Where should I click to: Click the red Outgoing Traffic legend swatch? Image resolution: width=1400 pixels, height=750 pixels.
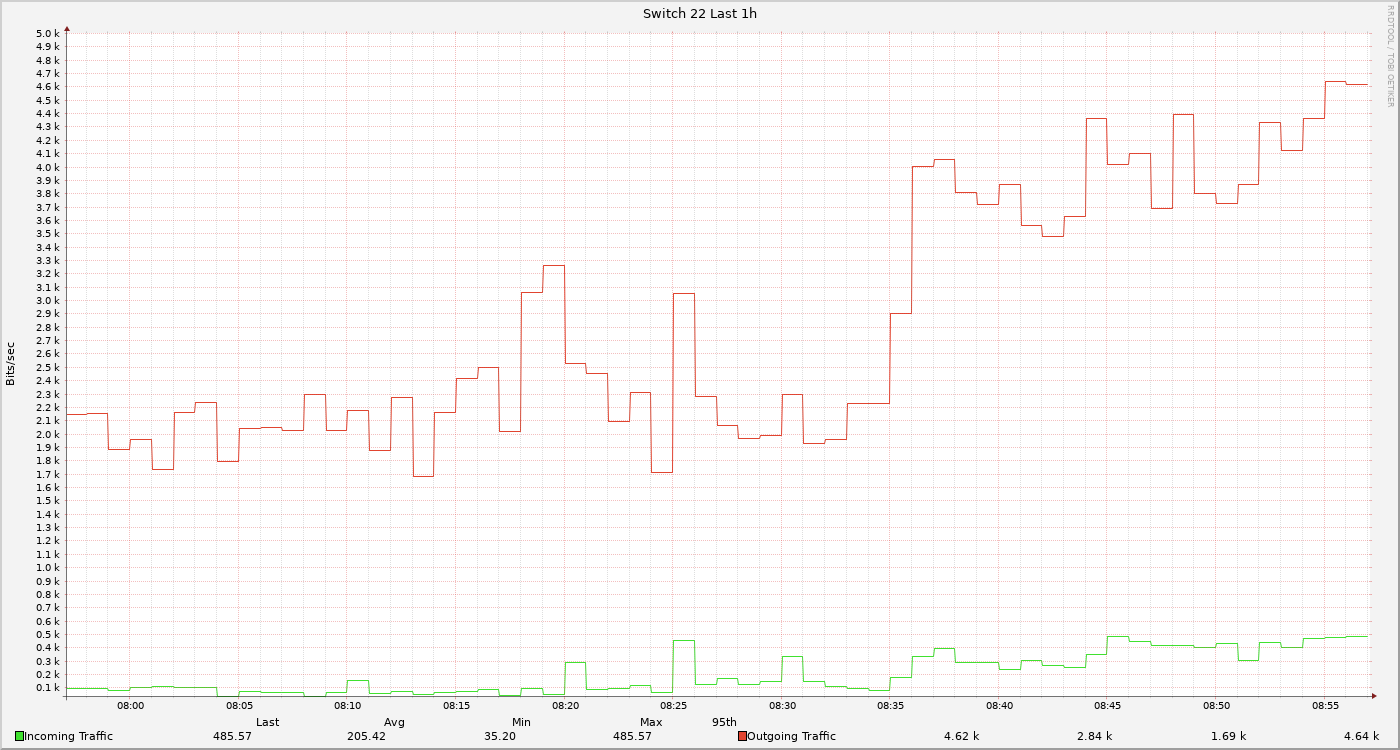pos(742,737)
